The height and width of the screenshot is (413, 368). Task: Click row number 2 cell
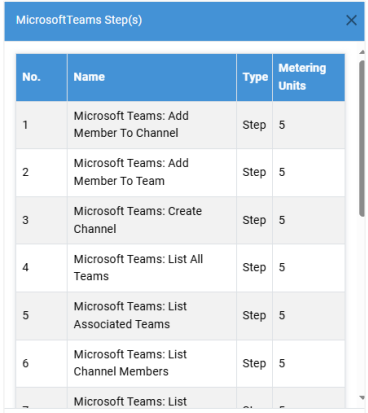point(41,172)
